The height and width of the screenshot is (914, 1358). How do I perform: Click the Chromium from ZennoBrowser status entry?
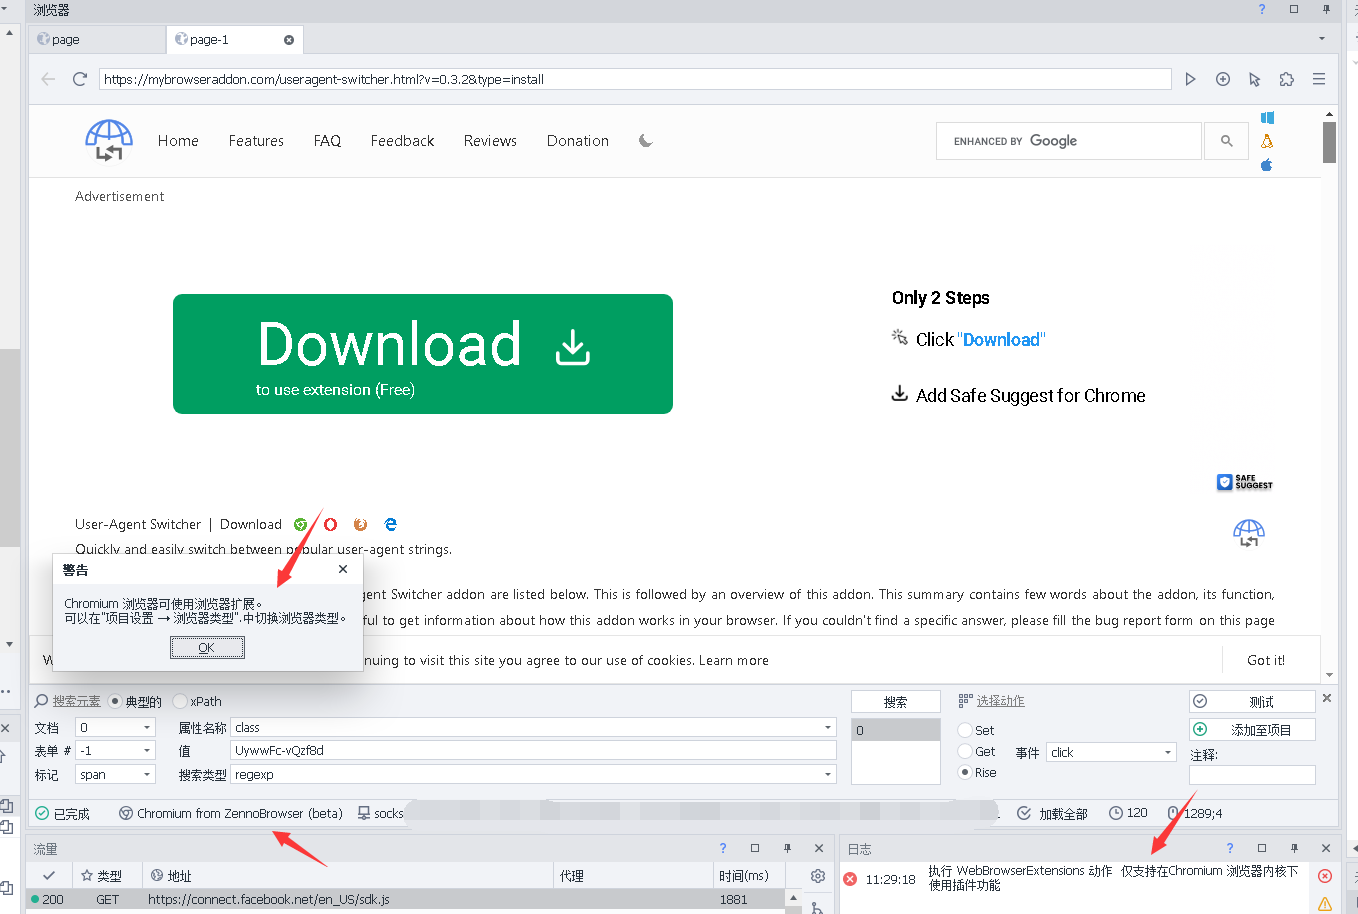point(231,813)
